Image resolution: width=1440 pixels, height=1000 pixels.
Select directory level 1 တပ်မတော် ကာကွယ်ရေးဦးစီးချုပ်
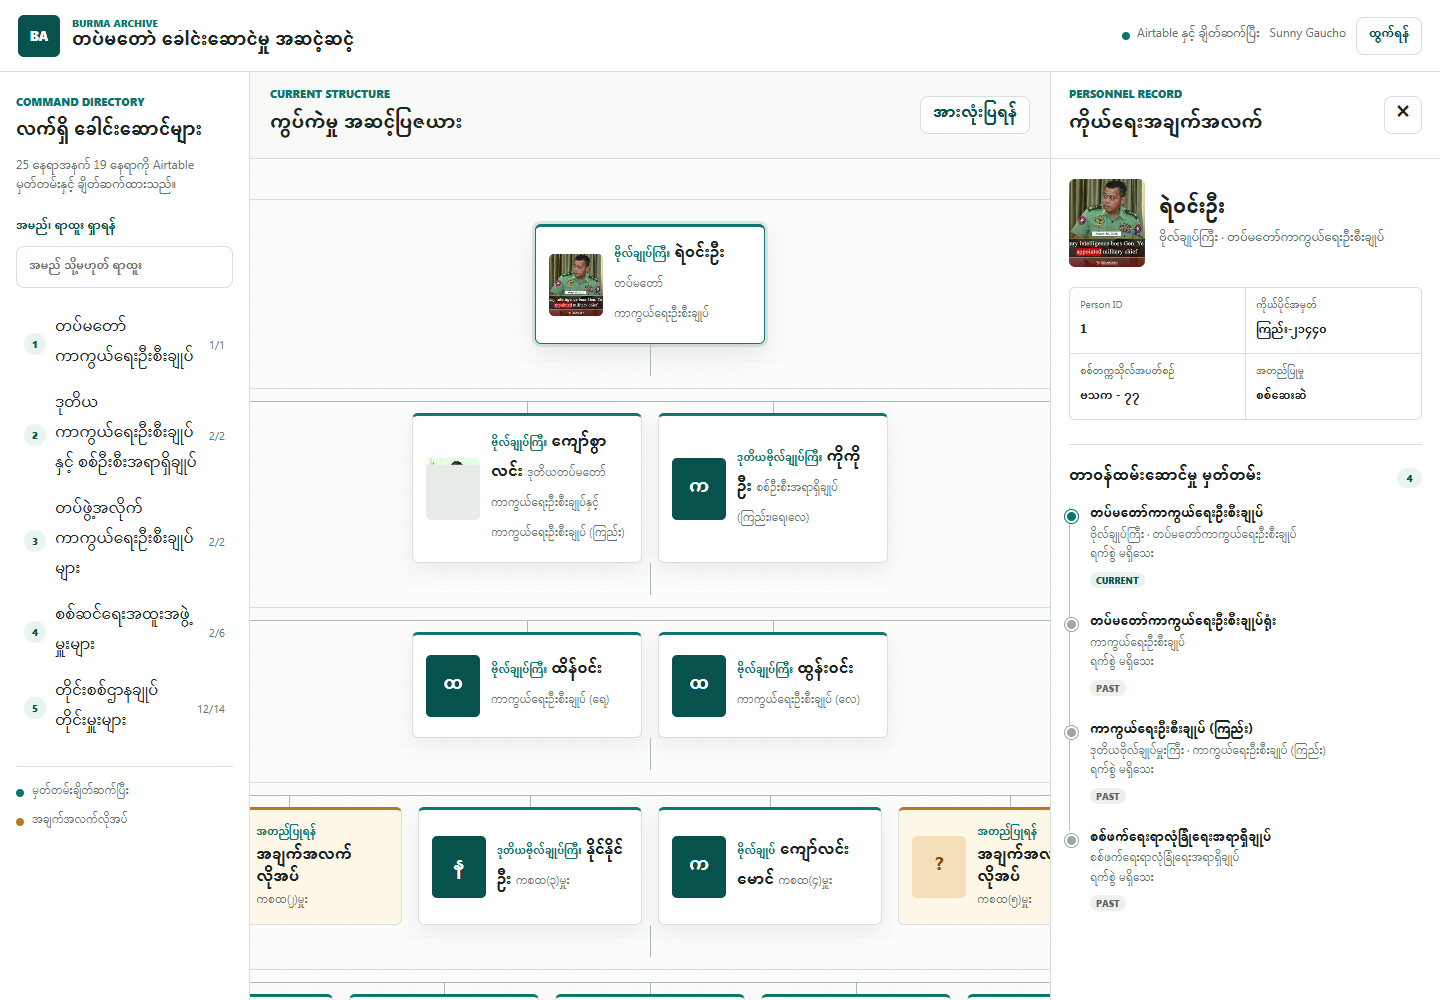124,342
